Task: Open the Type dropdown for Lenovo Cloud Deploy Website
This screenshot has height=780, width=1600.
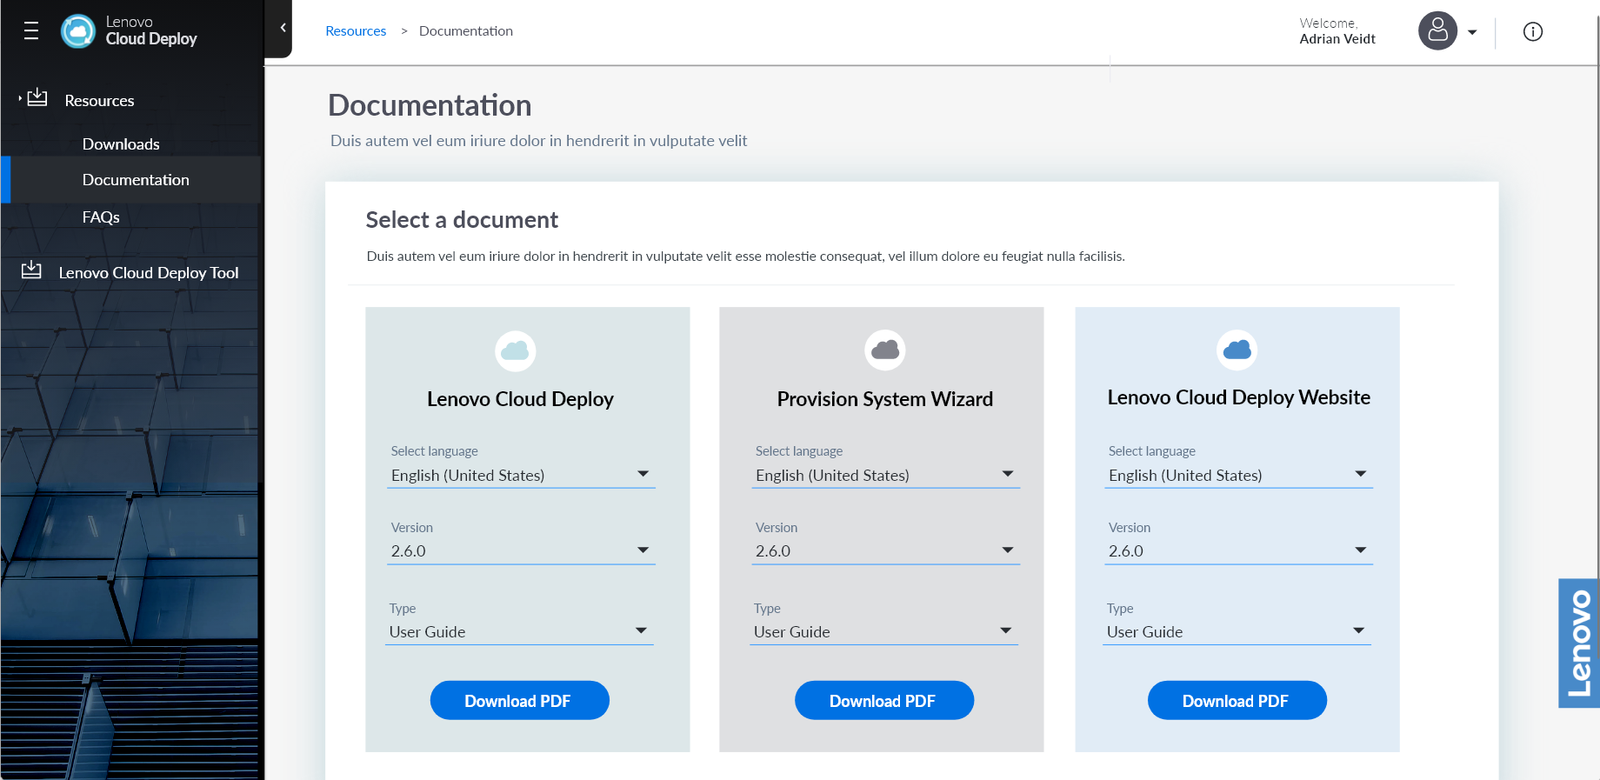Action: click(1236, 632)
